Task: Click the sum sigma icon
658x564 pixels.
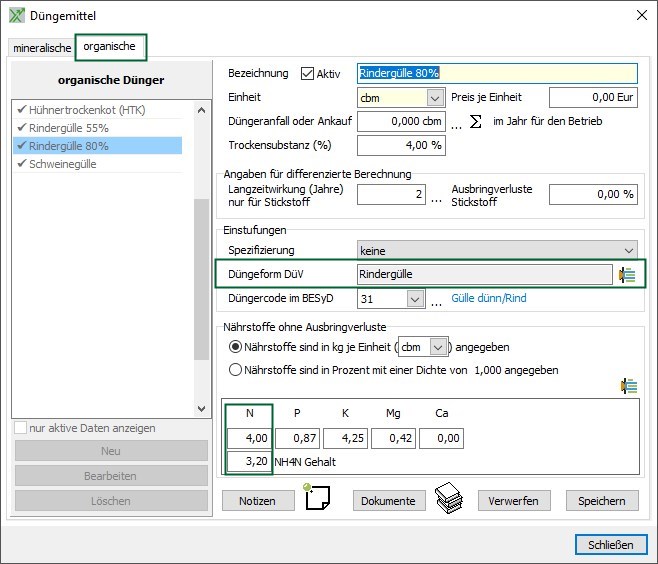Action: (x=476, y=122)
